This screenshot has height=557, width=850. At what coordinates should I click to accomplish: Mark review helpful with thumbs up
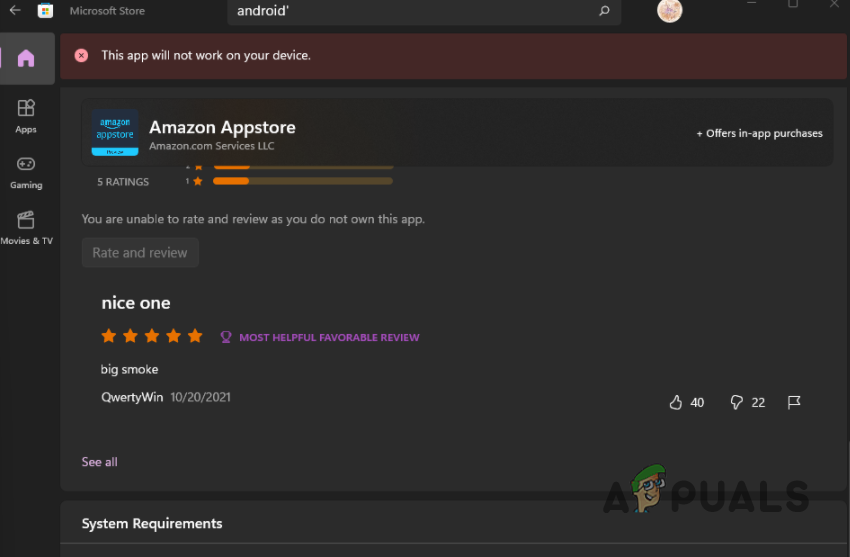(x=675, y=402)
